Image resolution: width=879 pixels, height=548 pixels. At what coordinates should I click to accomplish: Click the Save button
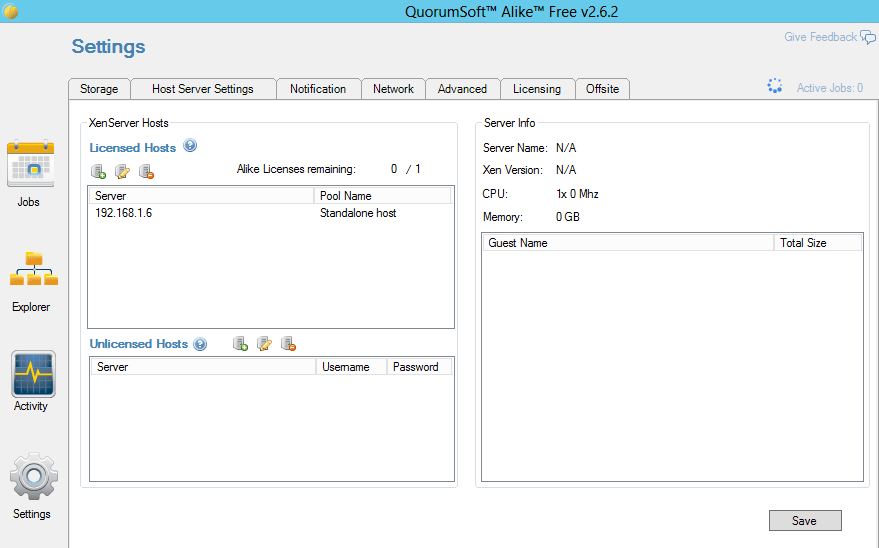click(x=805, y=521)
